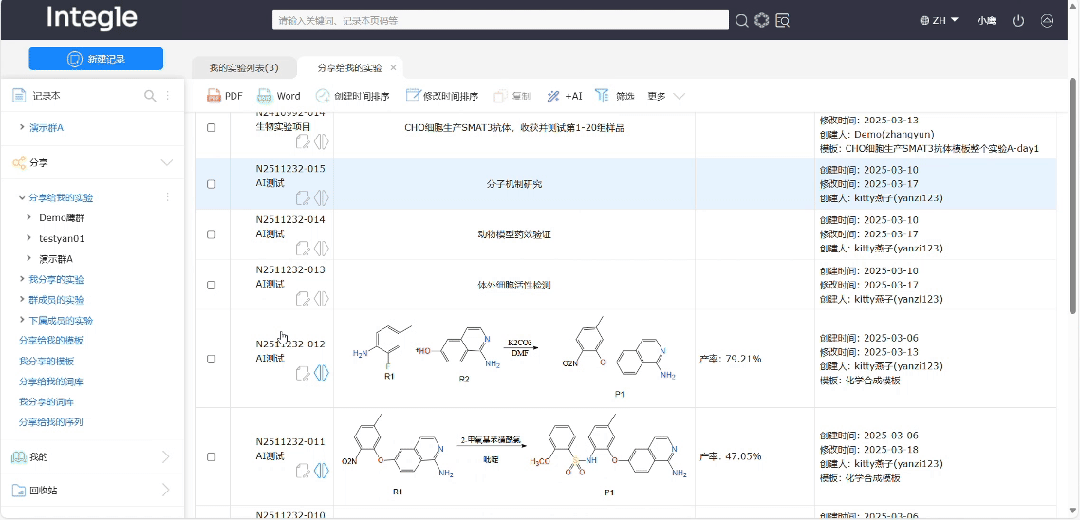The height and width of the screenshot is (520, 1080).
Task: Tick the checkbox for row N2511232-014
Action: 211,234
